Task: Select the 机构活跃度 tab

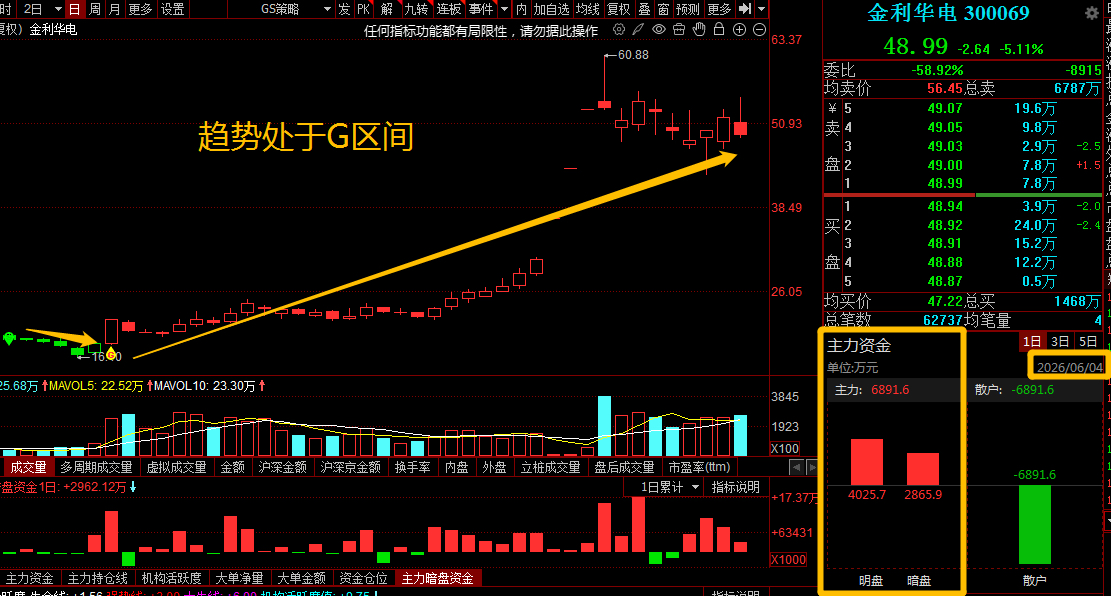Action: point(171,578)
